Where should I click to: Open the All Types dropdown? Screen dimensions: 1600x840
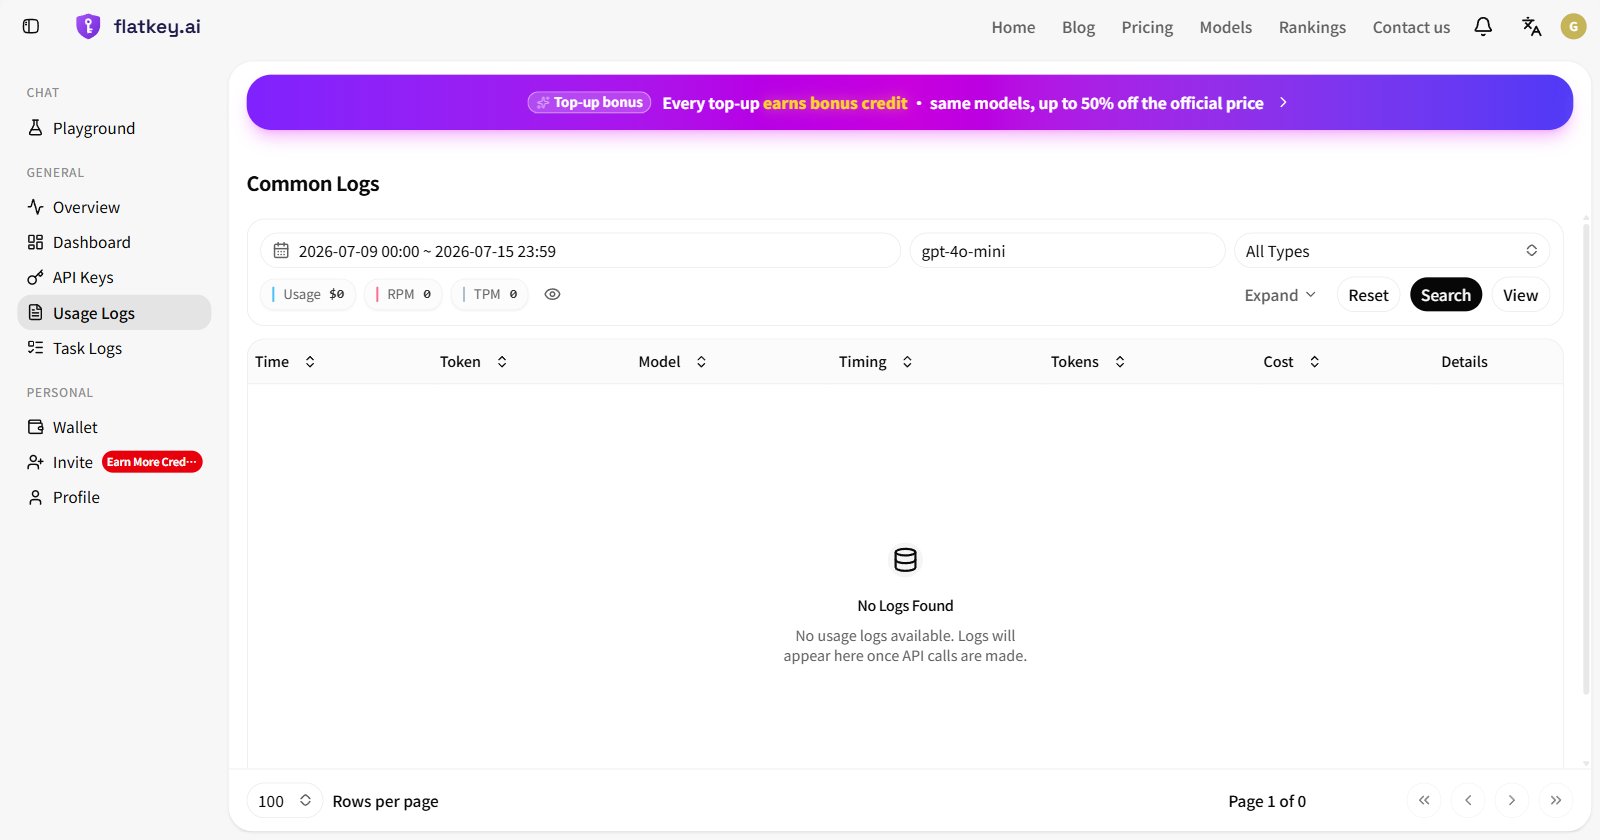(x=1391, y=251)
